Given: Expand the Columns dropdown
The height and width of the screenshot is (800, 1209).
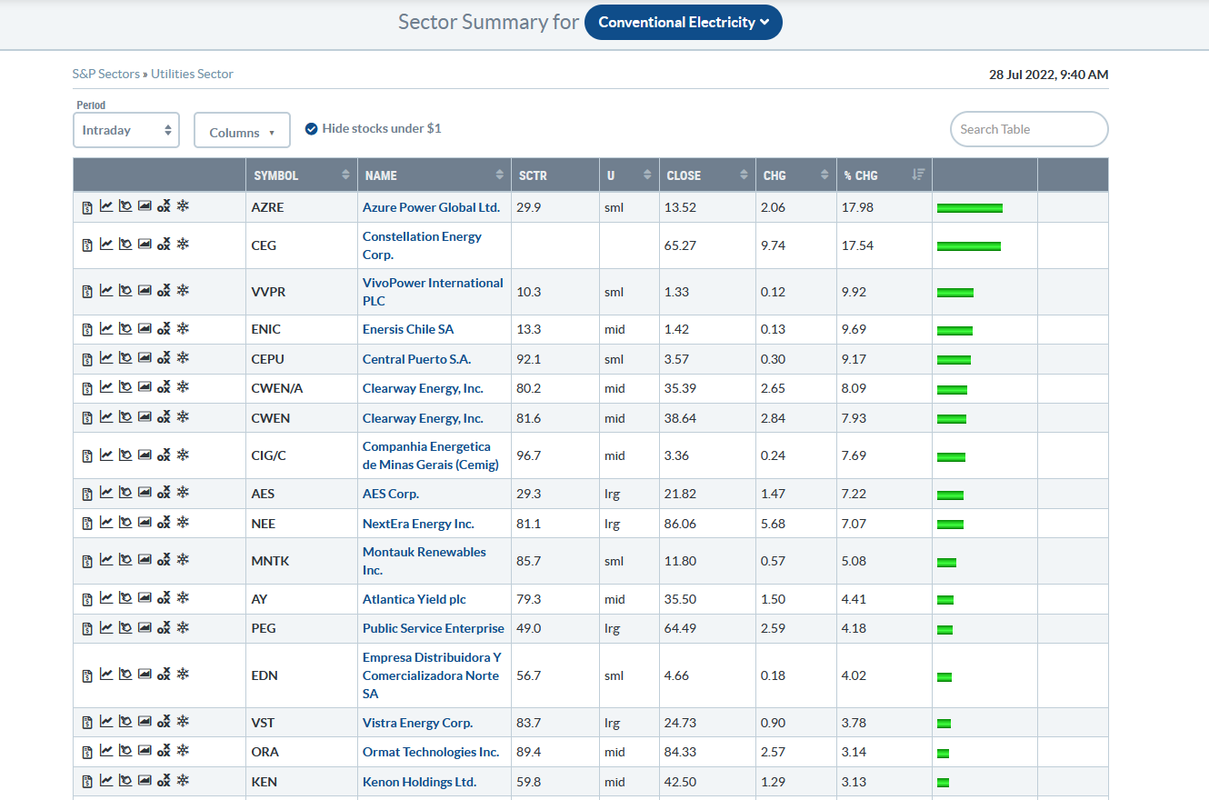Looking at the screenshot, I should [242, 131].
